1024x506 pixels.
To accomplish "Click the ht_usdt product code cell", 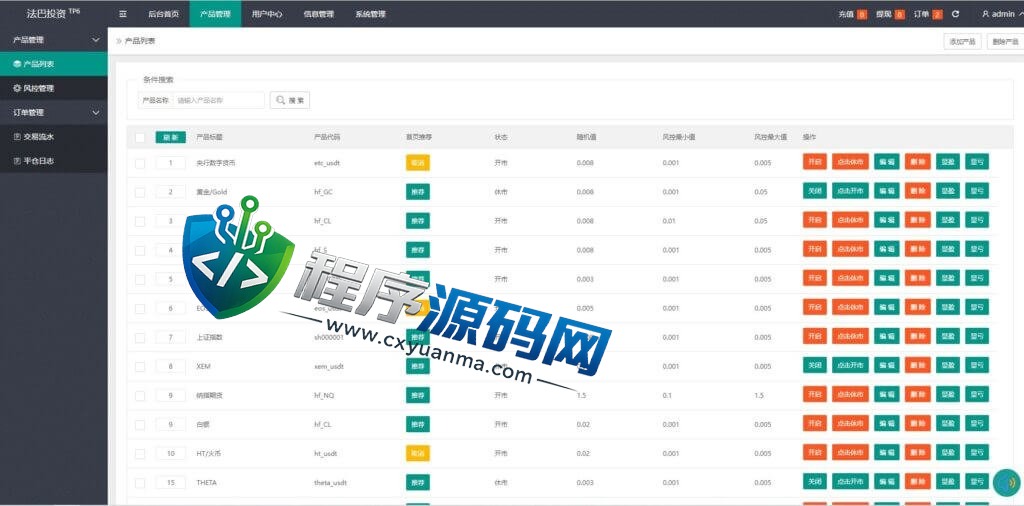I will [x=326, y=453].
